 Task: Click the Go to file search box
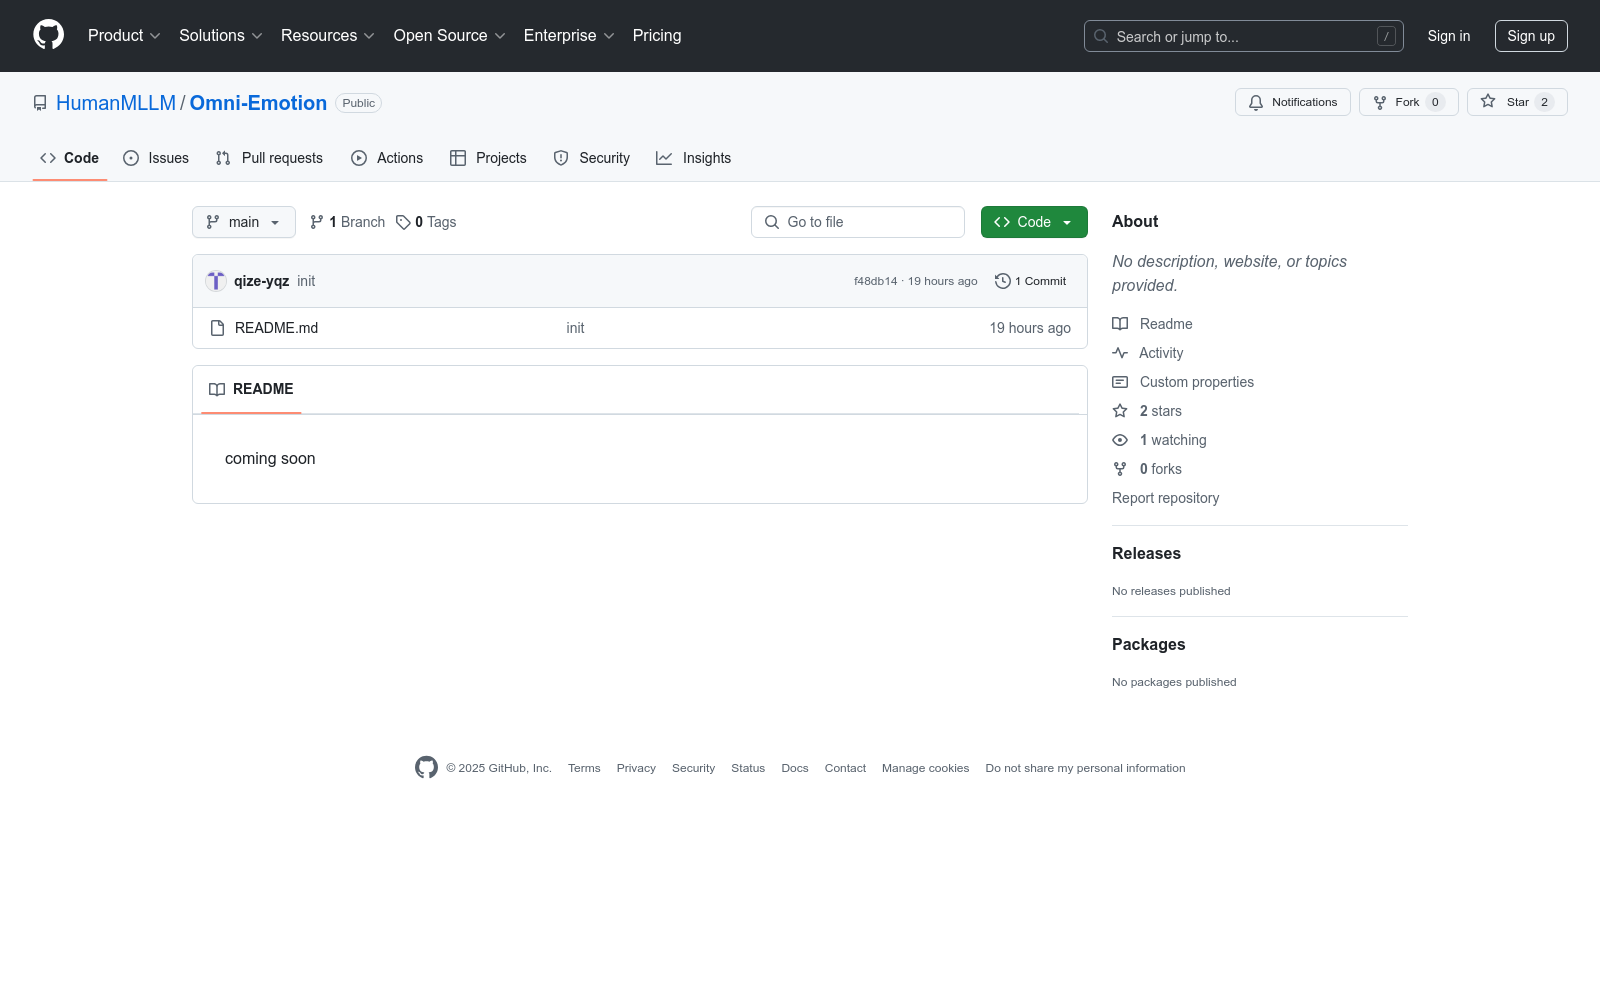[858, 222]
